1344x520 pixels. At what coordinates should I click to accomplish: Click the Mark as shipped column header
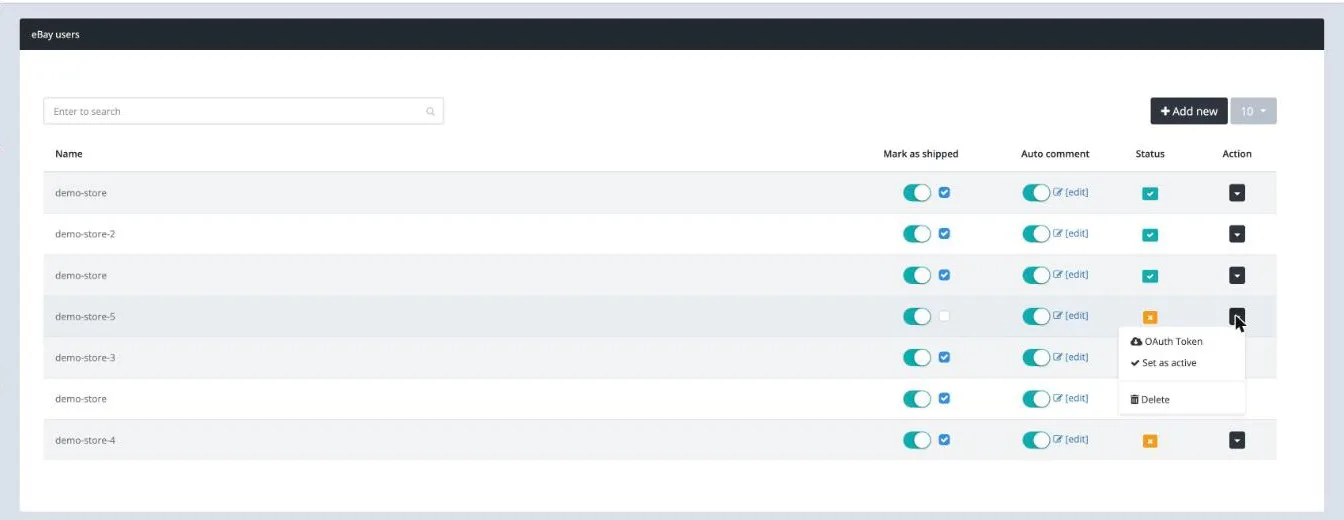[921, 154]
